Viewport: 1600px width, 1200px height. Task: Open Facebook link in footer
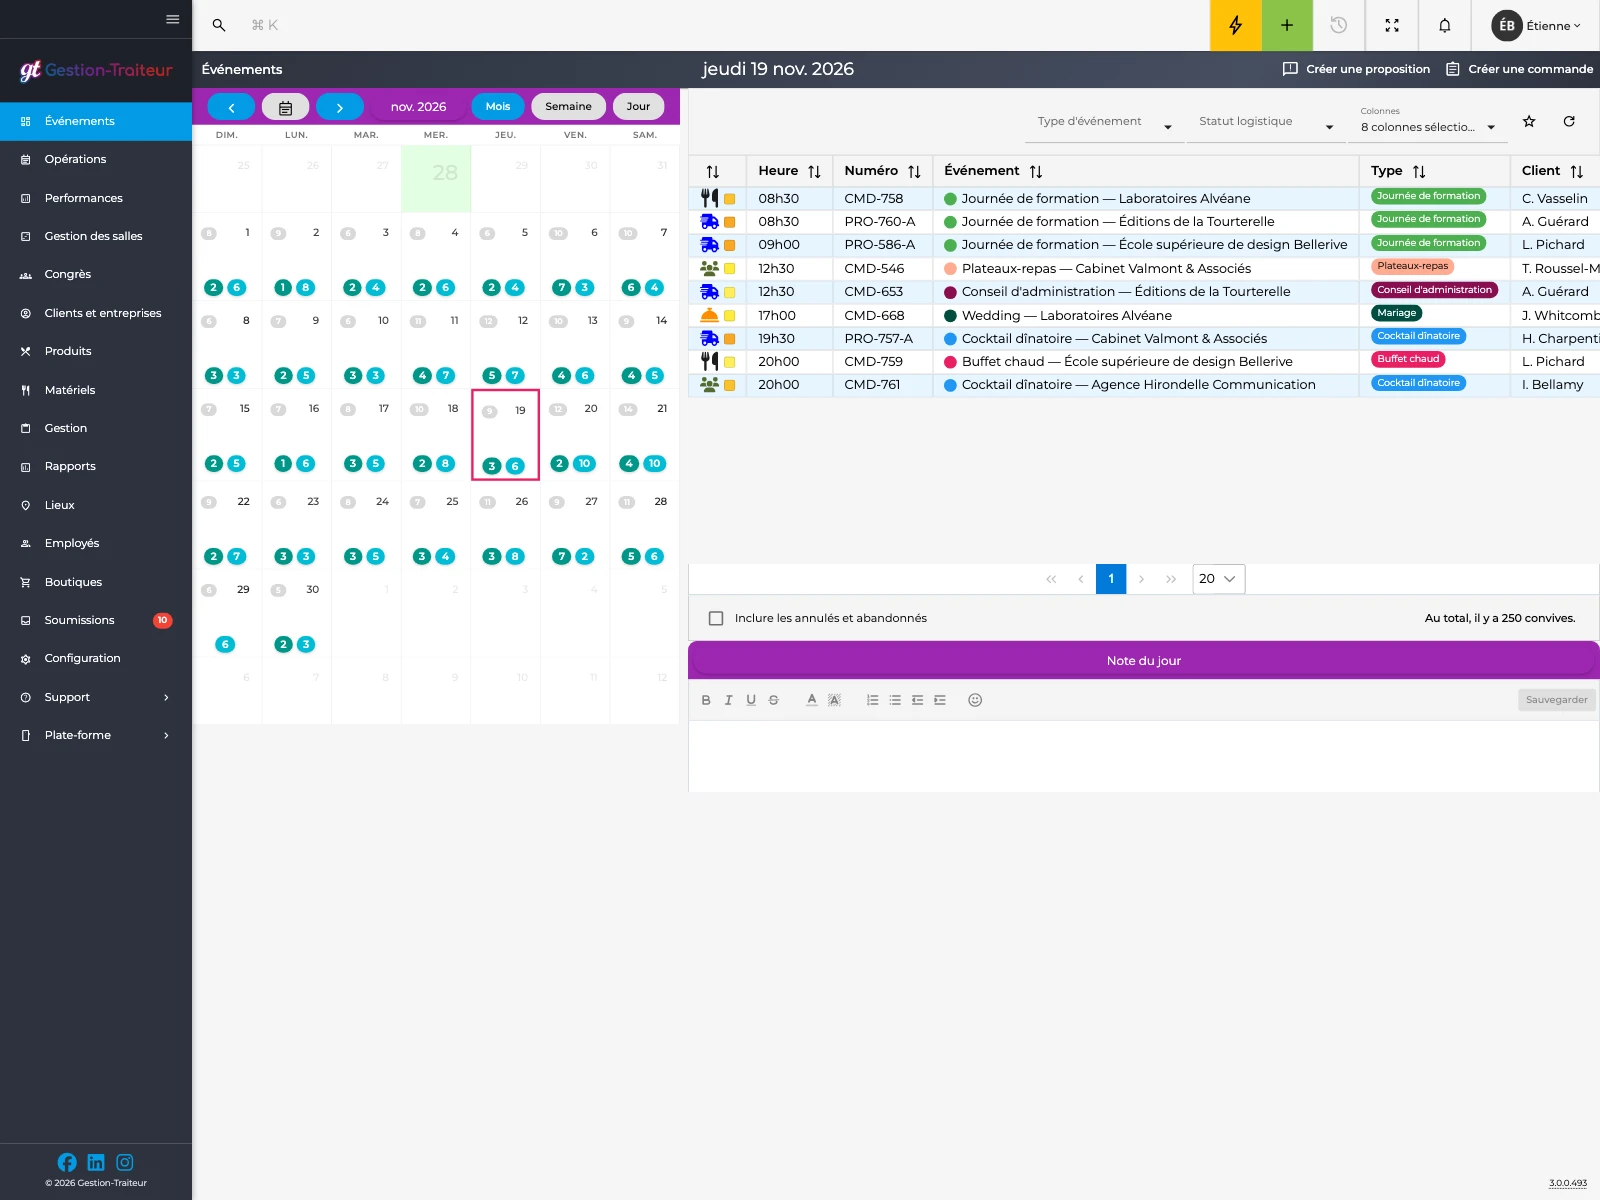click(67, 1162)
